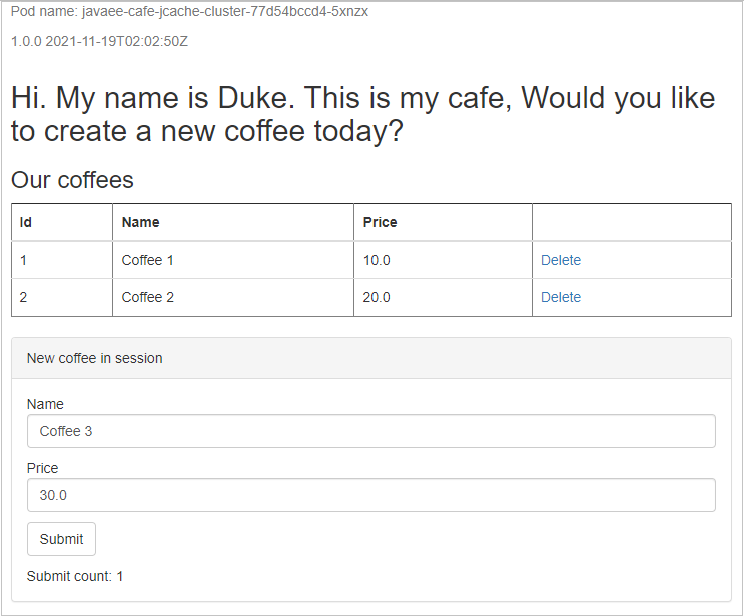Click the 'Our coffees' heading
This screenshot has height=616, width=744.
point(72,180)
